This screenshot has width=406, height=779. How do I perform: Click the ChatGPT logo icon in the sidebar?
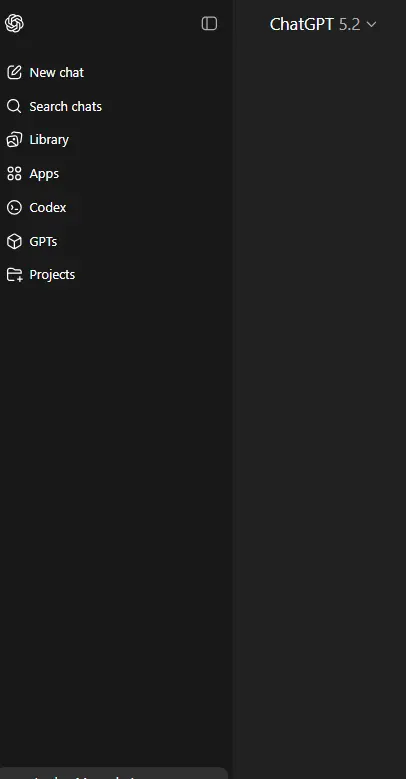[14, 23]
